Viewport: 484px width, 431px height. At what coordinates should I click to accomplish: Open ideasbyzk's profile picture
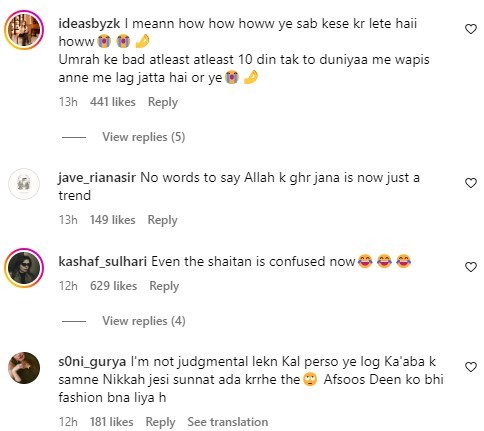24,30
